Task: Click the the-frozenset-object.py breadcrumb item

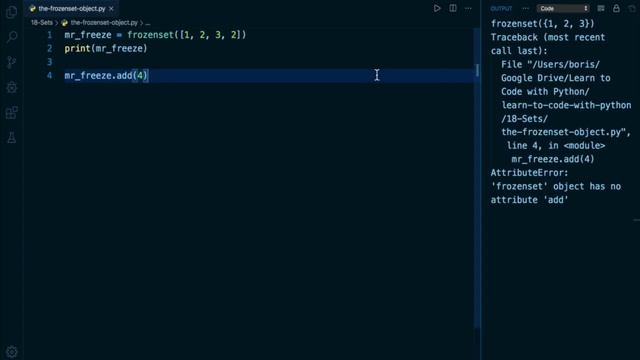Action: pos(104,23)
